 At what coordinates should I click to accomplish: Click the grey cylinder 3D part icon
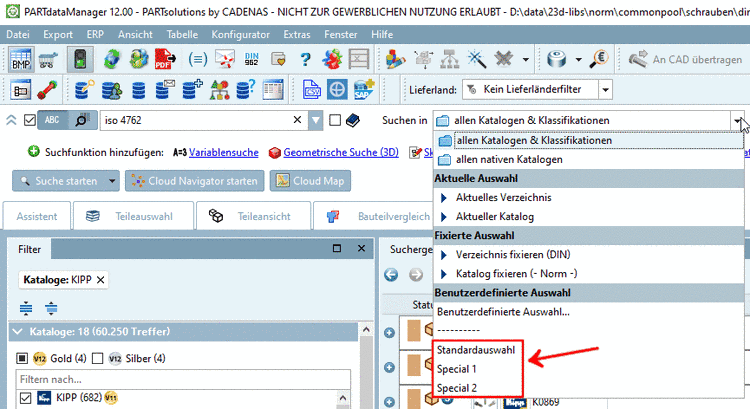(x=557, y=60)
